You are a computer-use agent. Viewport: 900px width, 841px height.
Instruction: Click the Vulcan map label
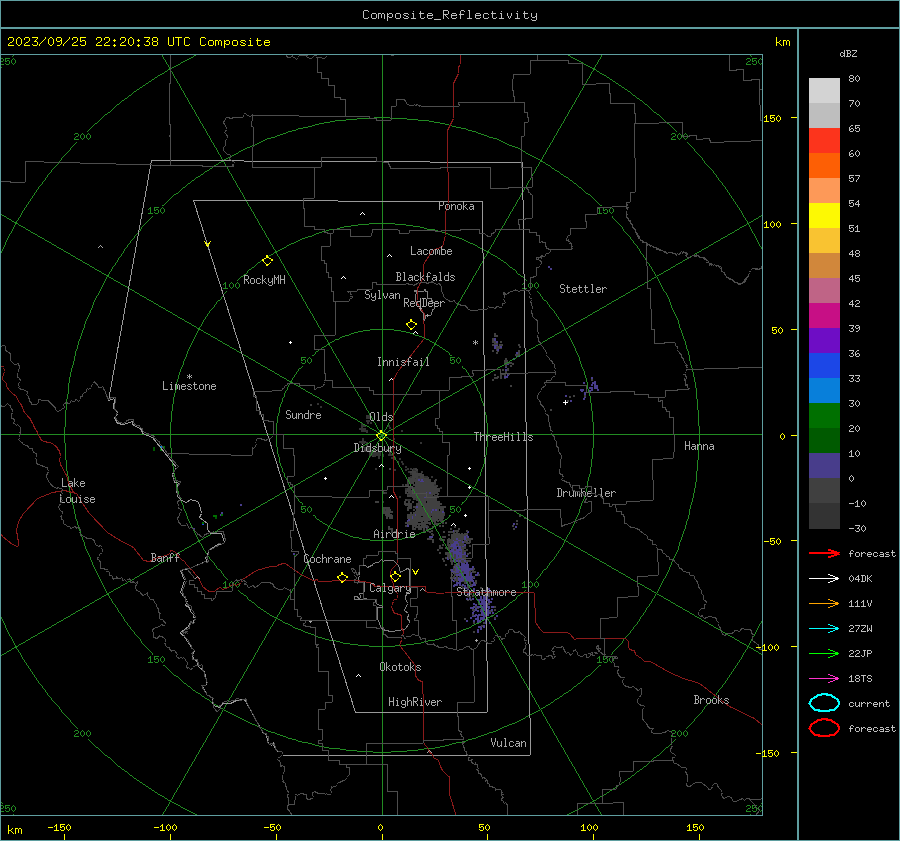coord(508,743)
